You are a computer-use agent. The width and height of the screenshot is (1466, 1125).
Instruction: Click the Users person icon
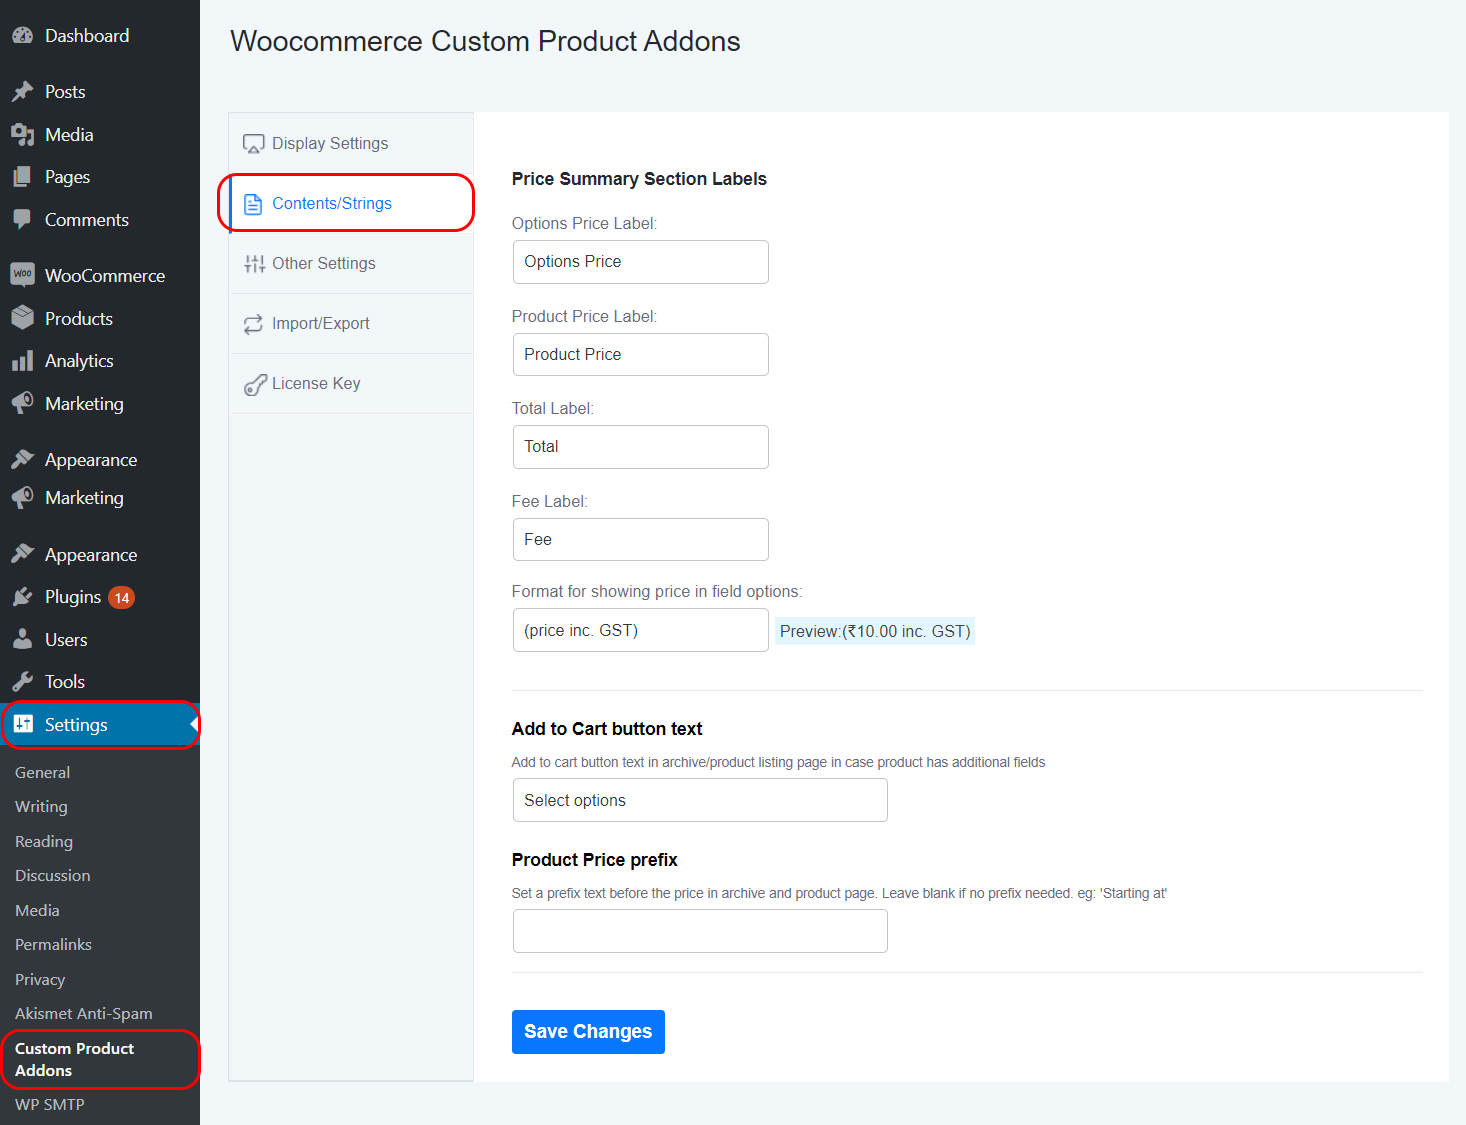(22, 640)
